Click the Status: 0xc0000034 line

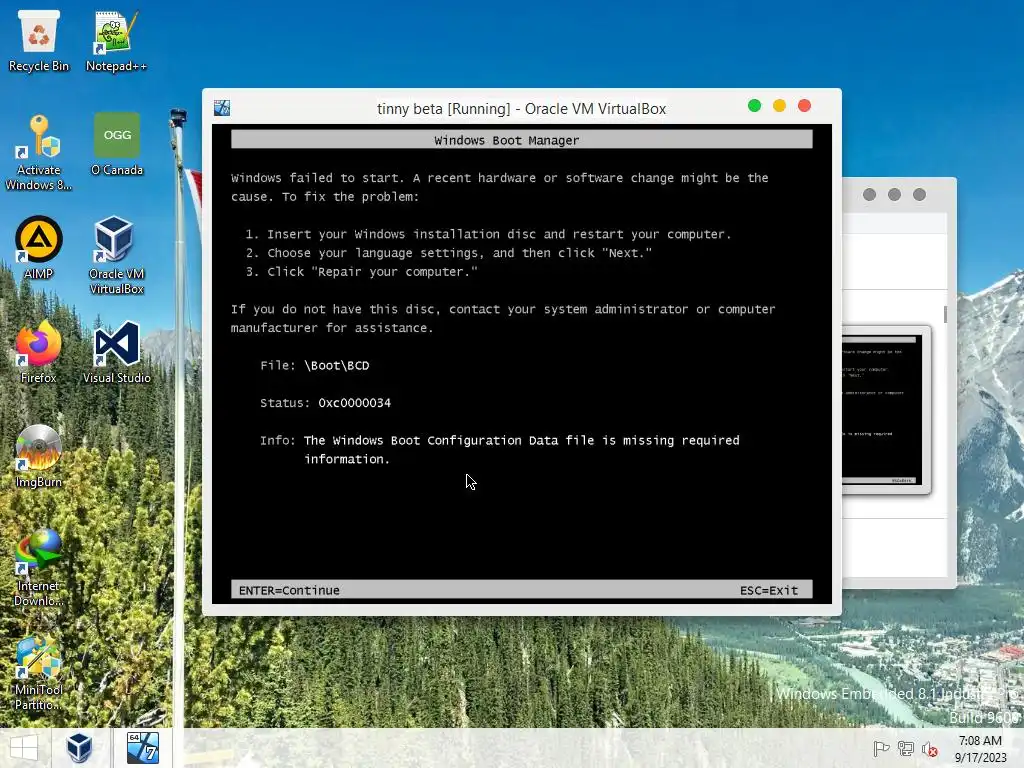(325, 403)
